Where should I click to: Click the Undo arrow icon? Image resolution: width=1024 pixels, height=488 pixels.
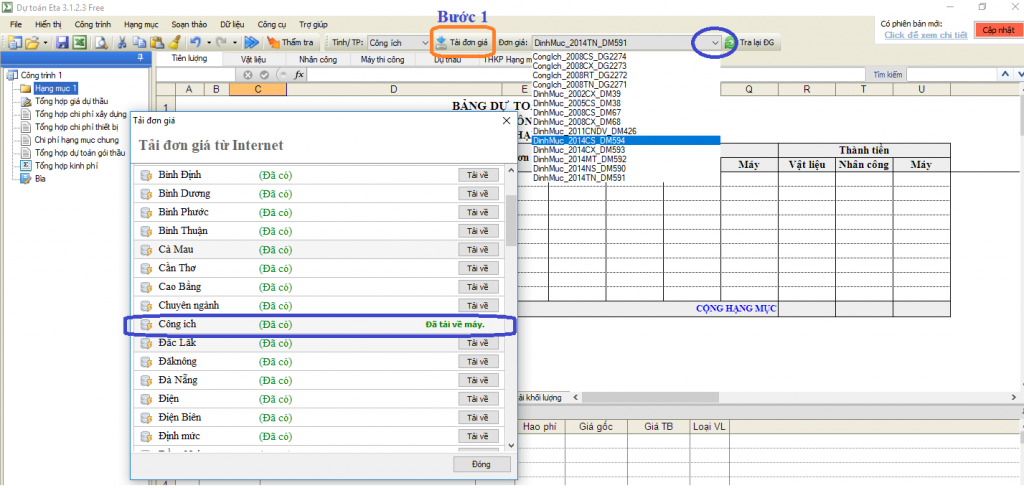(x=194, y=43)
